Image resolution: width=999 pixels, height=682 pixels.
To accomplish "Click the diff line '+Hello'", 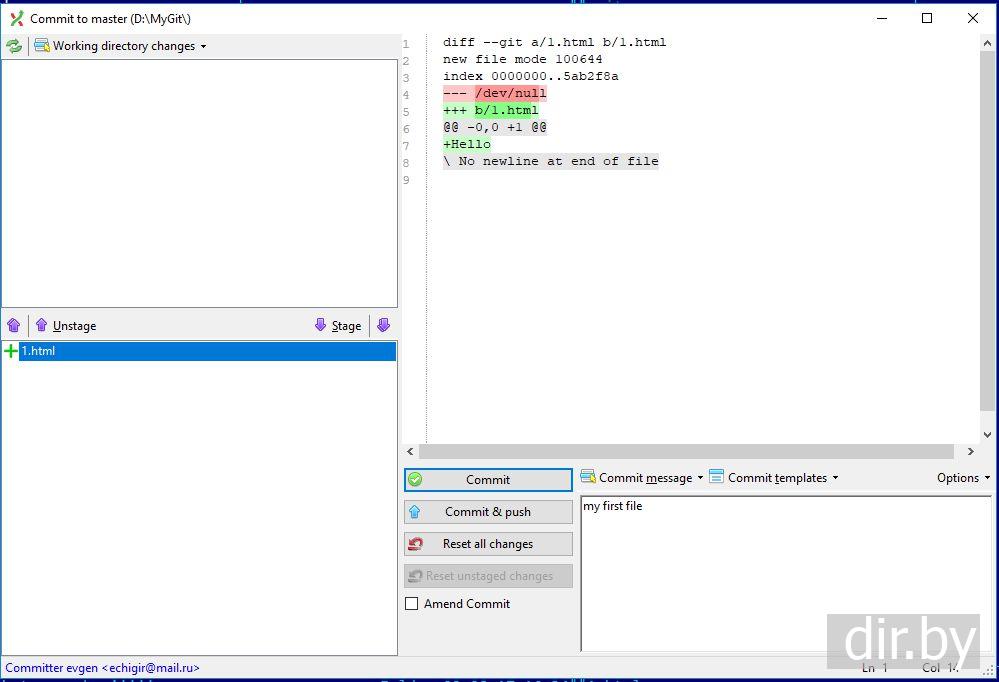I will [467, 144].
